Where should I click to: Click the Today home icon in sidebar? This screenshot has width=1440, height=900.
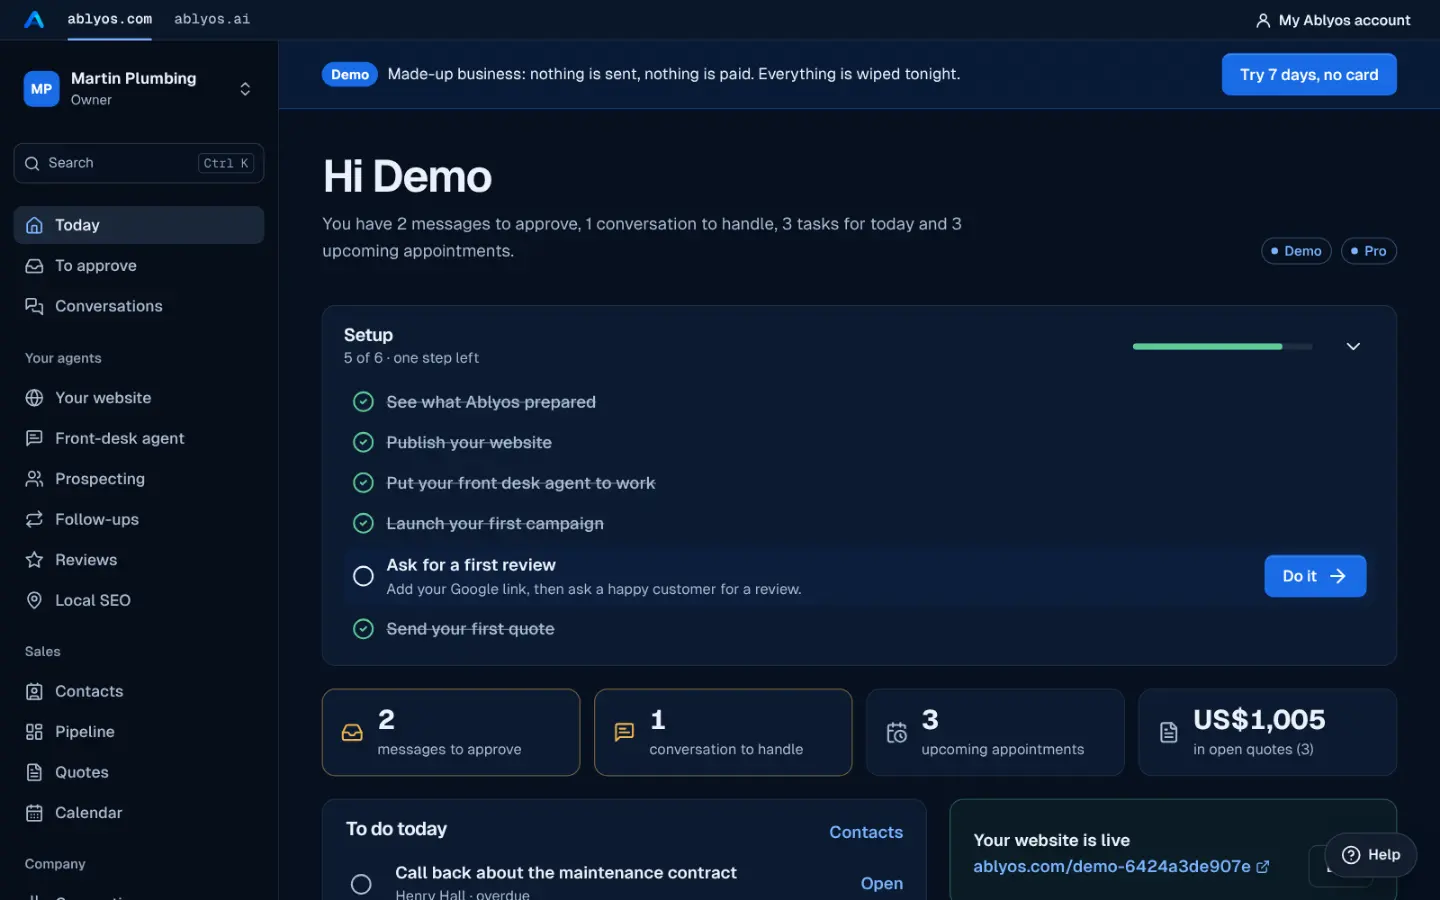(x=34, y=225)
